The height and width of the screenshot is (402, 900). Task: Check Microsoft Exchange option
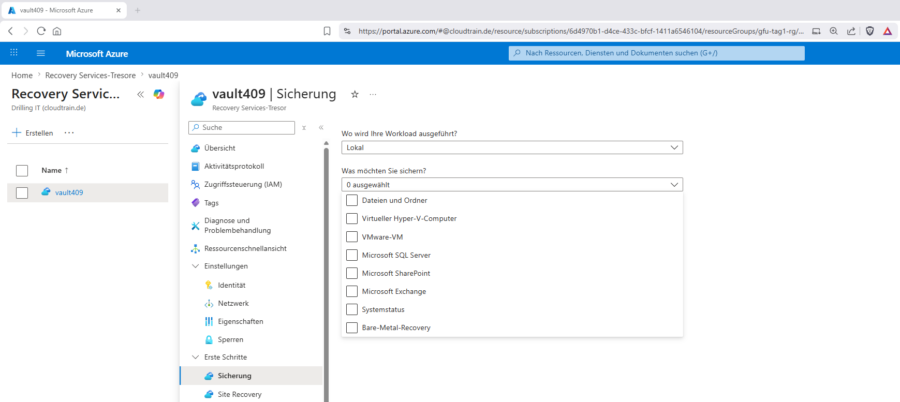point(352,291)
